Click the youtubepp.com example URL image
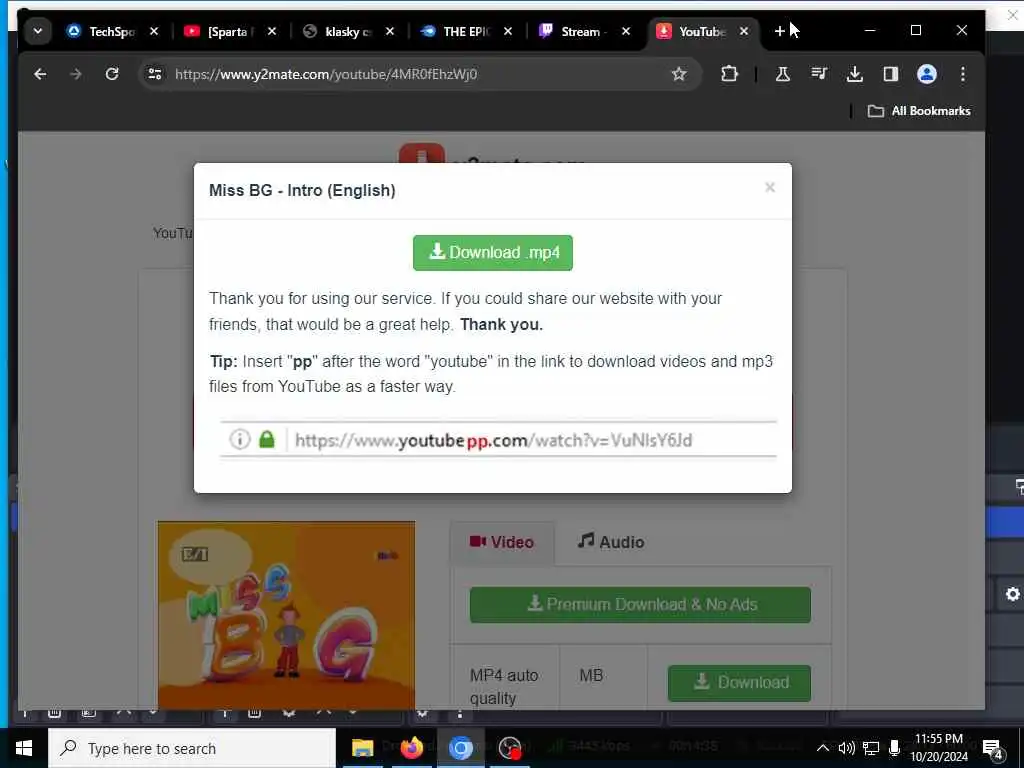This screenshot has width=1024, height=768. 498,440
